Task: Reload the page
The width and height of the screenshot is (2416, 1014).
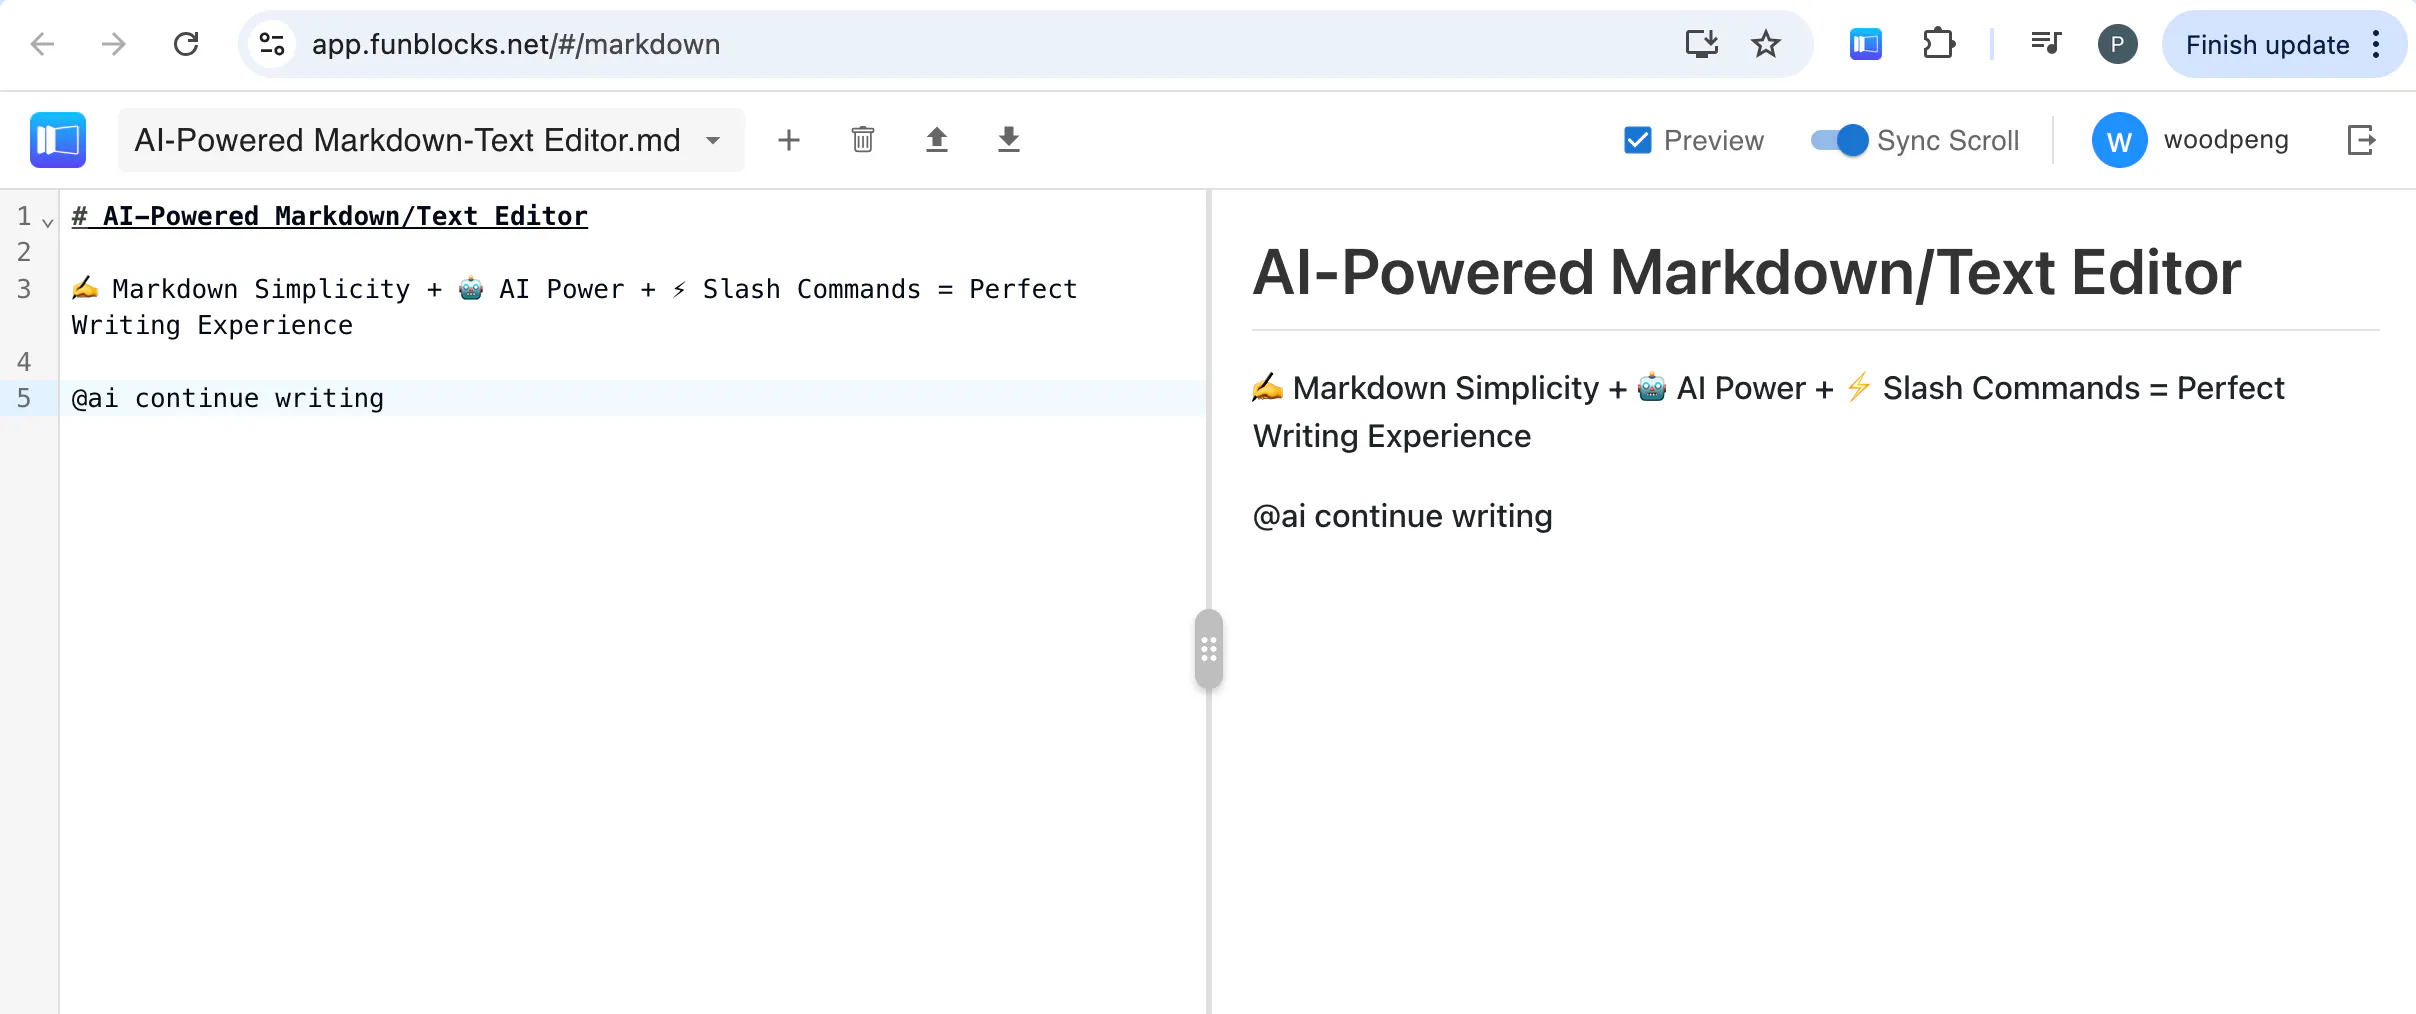Action: pos(186,44)
